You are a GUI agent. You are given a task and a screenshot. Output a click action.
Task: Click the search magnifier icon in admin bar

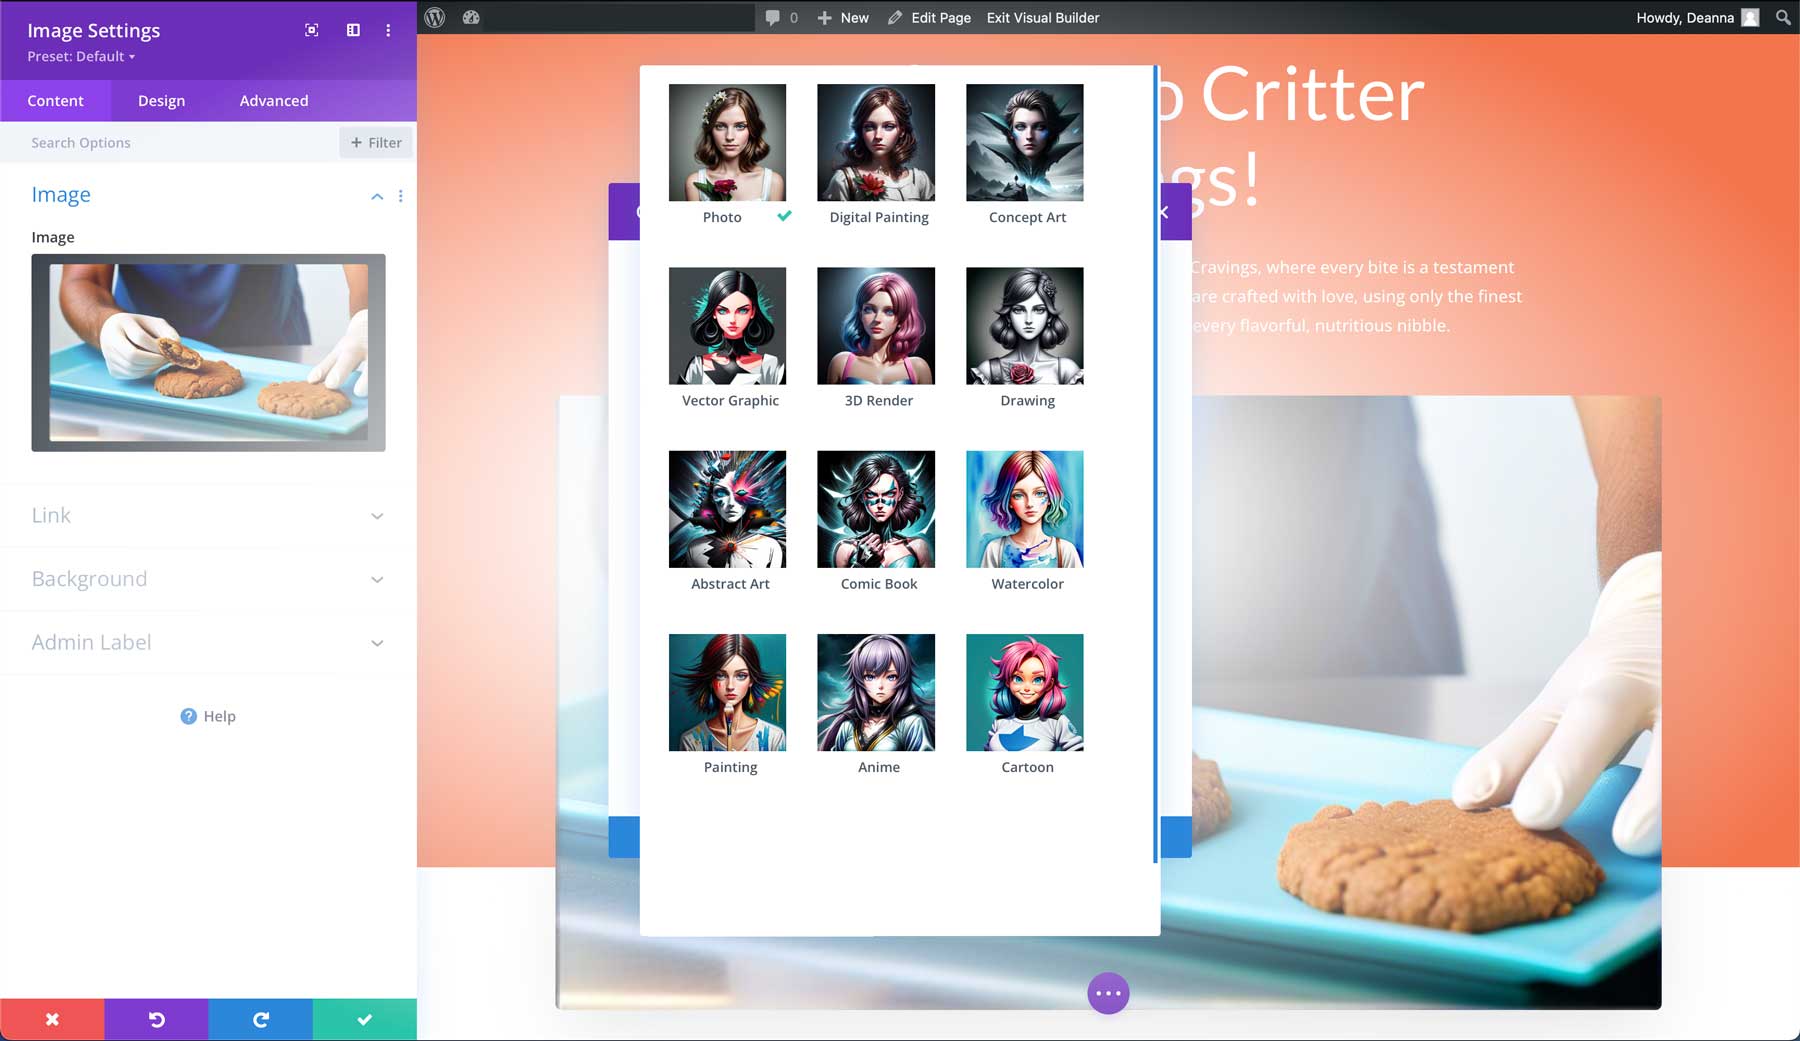[x=1782, y=17]
